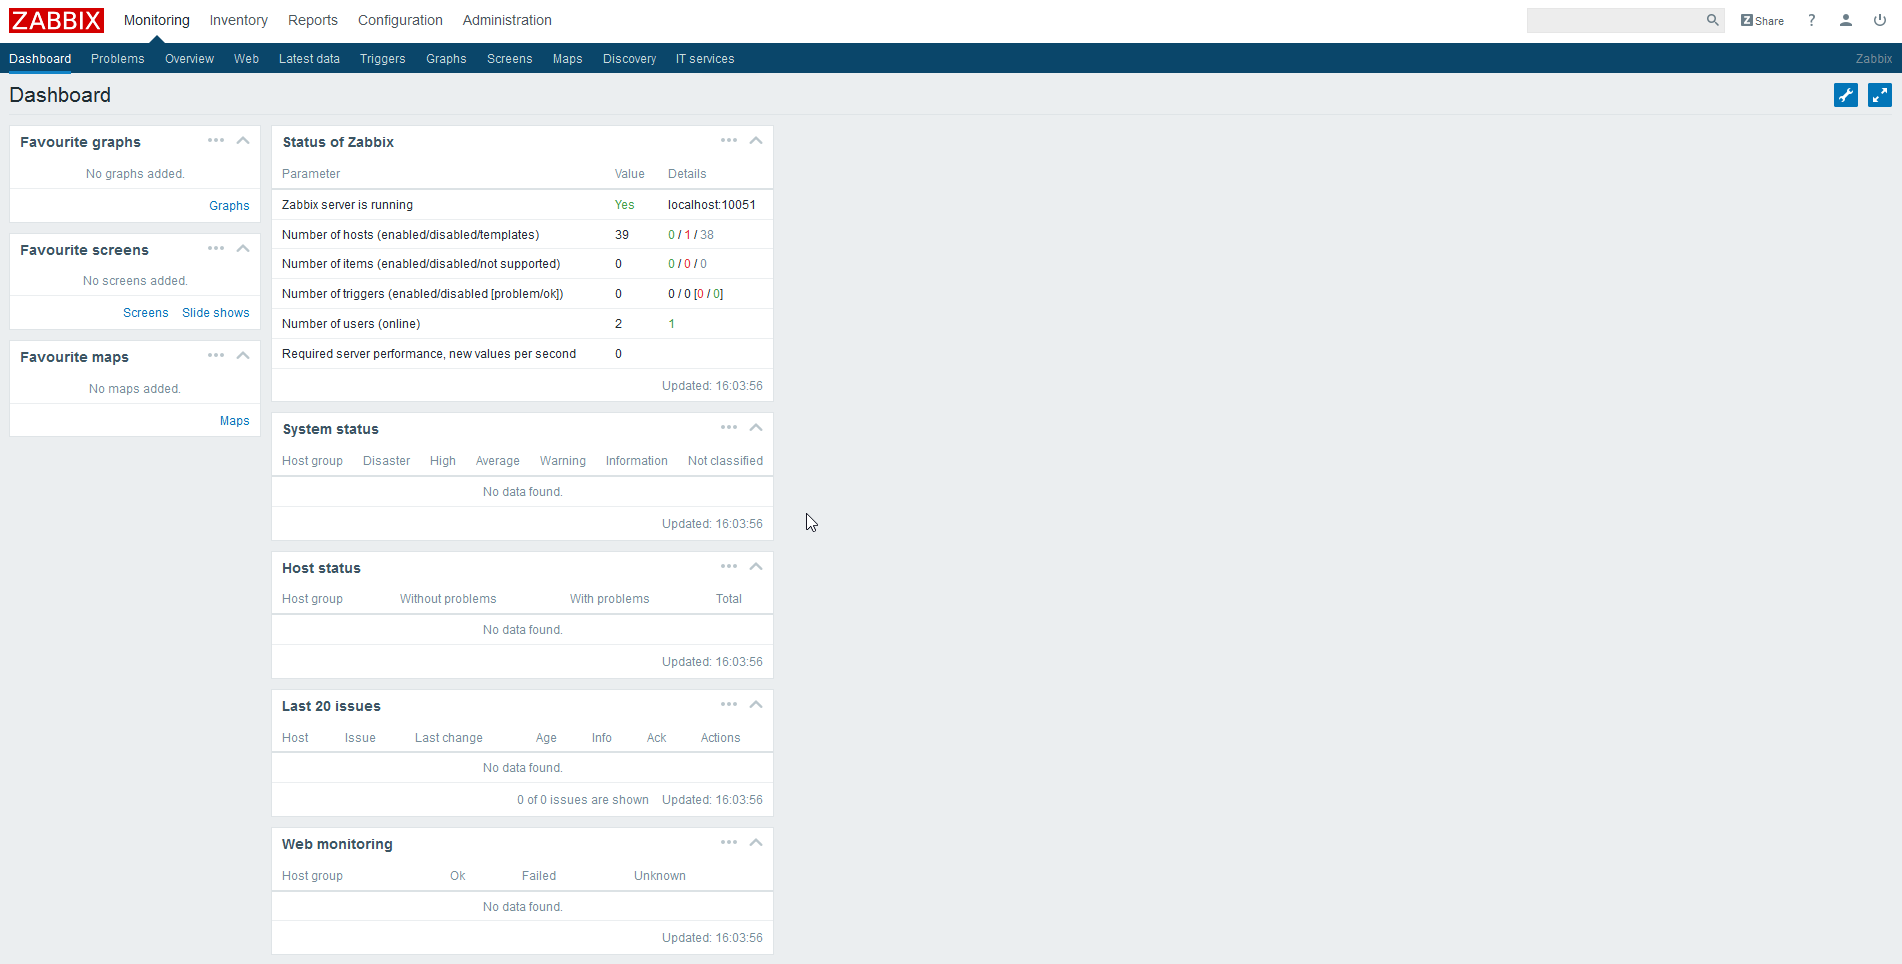Collapse the Host status widget
Viewport: 1902px width, 964px height.
point(756,567)
